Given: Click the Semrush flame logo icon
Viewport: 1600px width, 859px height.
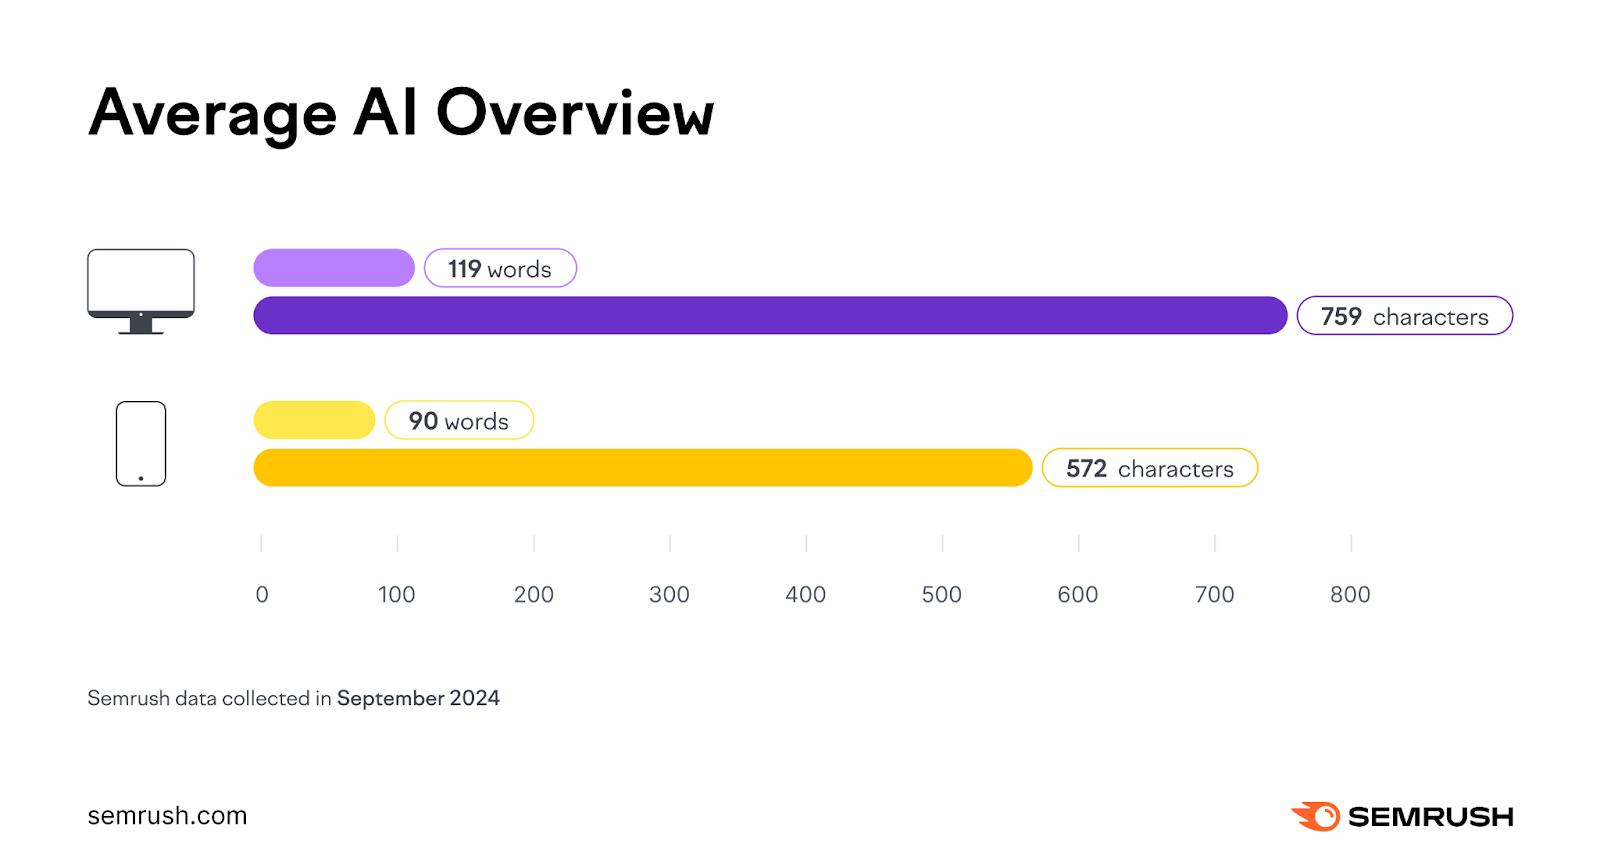Looking at the screenshot, I should pyautogui.click(x=1316, y=816).
